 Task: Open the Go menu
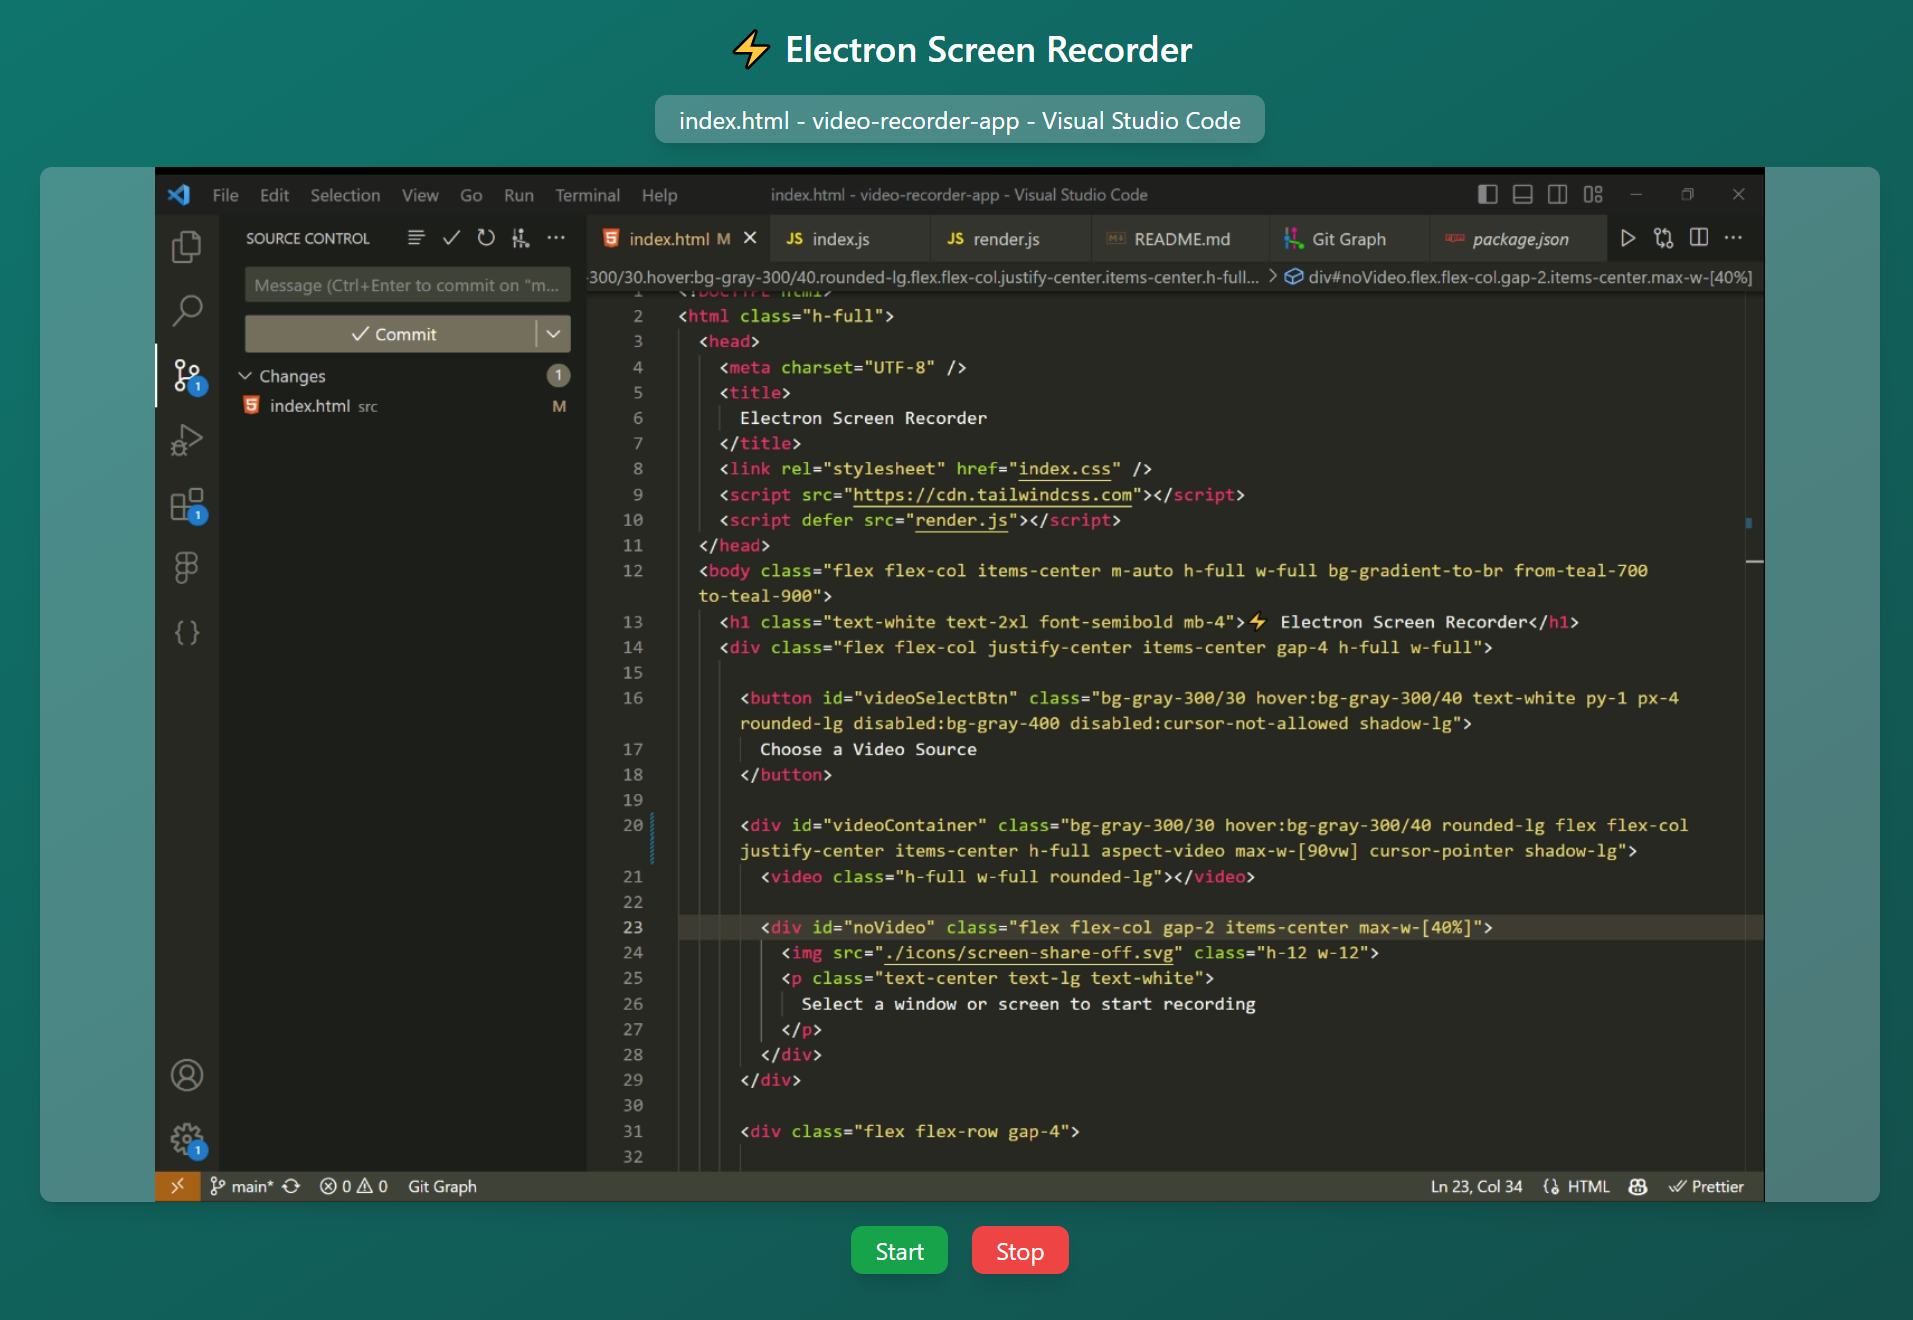[x=471, y=195]
